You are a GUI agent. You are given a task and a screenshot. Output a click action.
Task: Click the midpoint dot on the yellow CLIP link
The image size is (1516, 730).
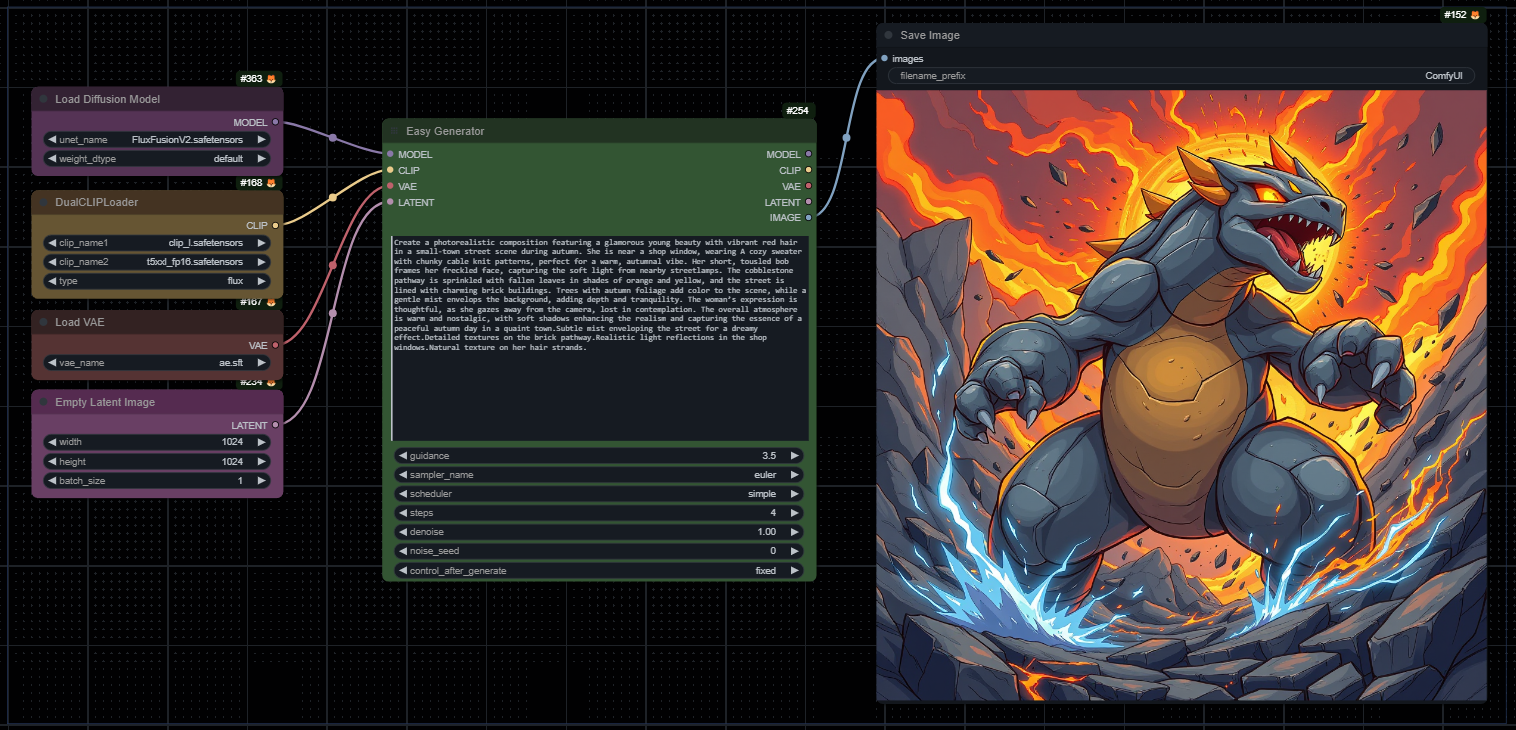coord(333,198)
